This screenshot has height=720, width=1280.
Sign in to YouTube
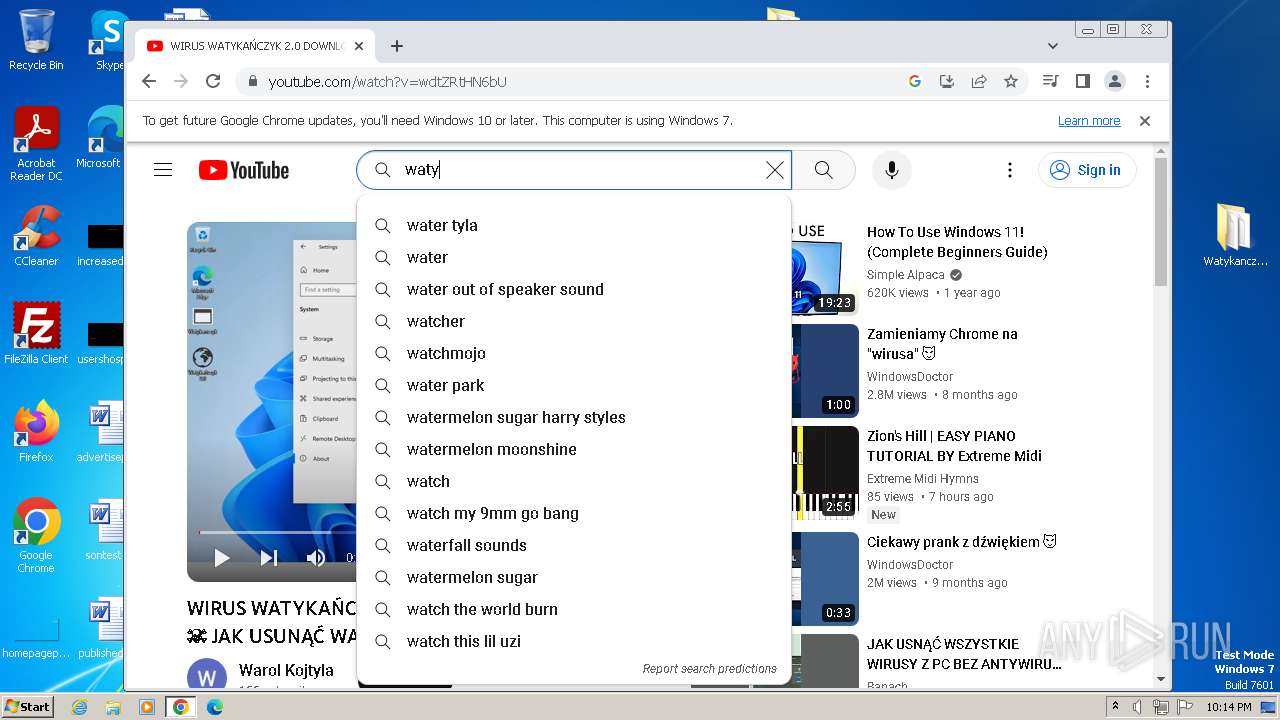(x=1087, y=170)
